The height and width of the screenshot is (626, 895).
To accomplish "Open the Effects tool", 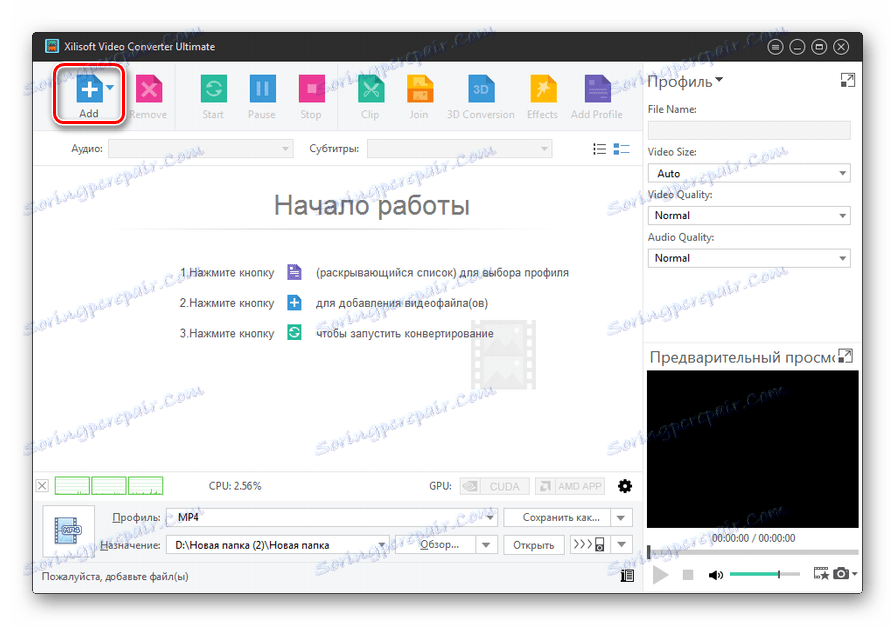I will point(542,89).
